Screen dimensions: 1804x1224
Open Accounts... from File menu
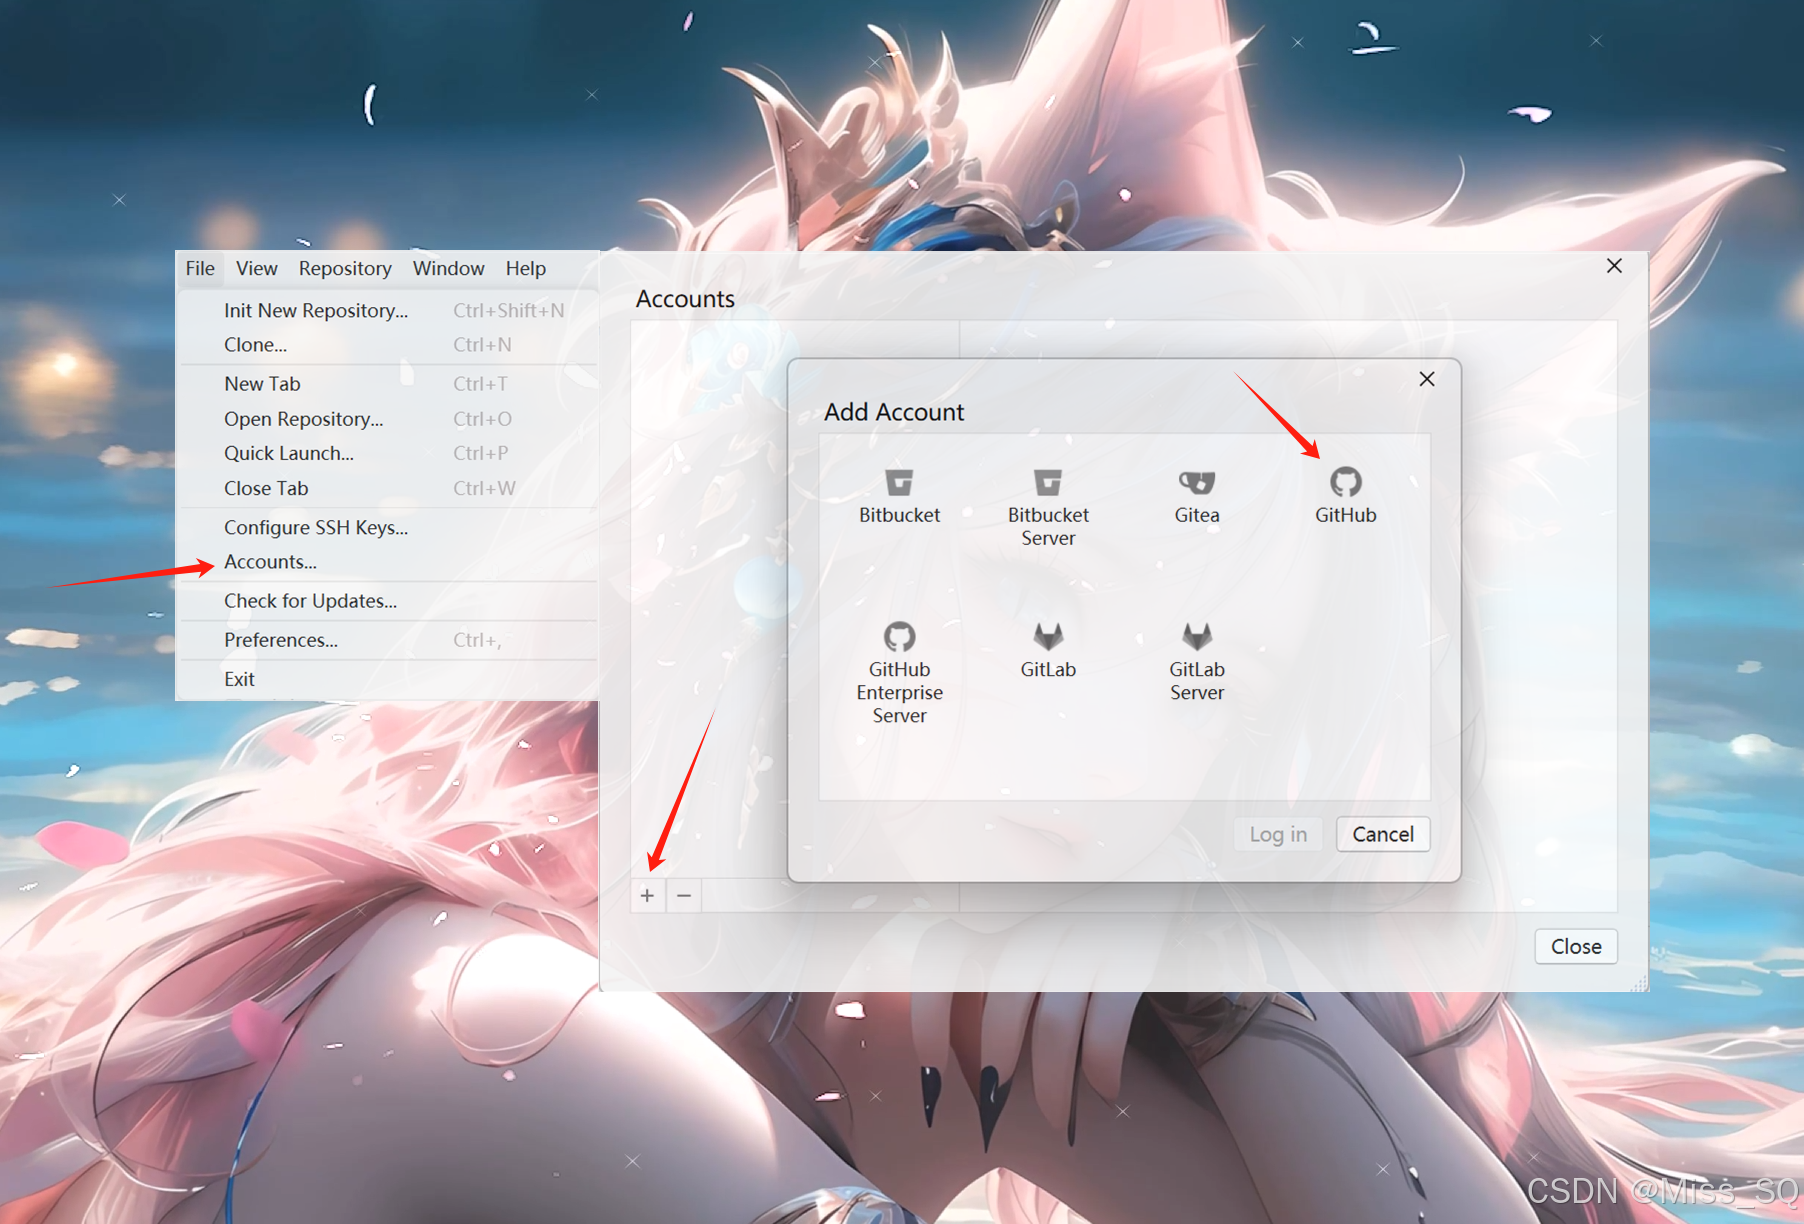point(388,562)
